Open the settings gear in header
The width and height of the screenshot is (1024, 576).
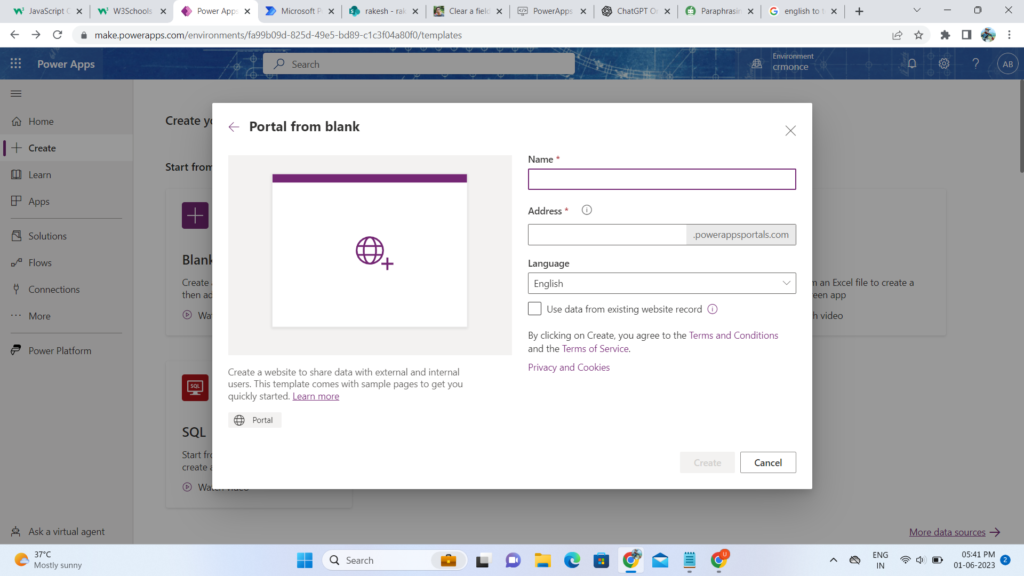(944, 63)
